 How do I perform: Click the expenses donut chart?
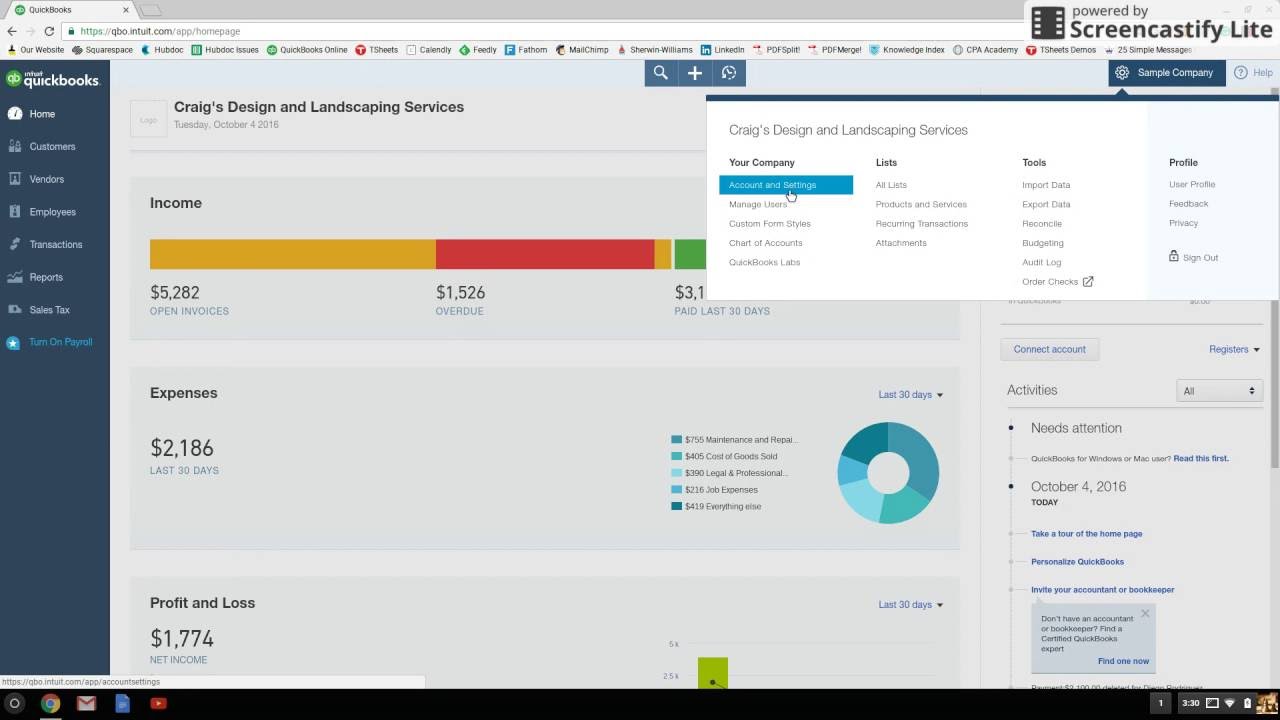coord(888,473)
